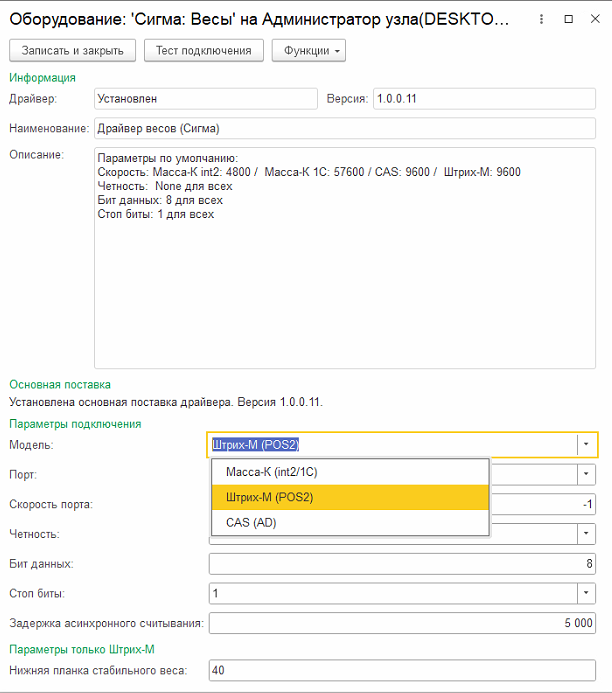Click 'Основная поставка' section header
The image size is (612, 693).
coord(60,385)
